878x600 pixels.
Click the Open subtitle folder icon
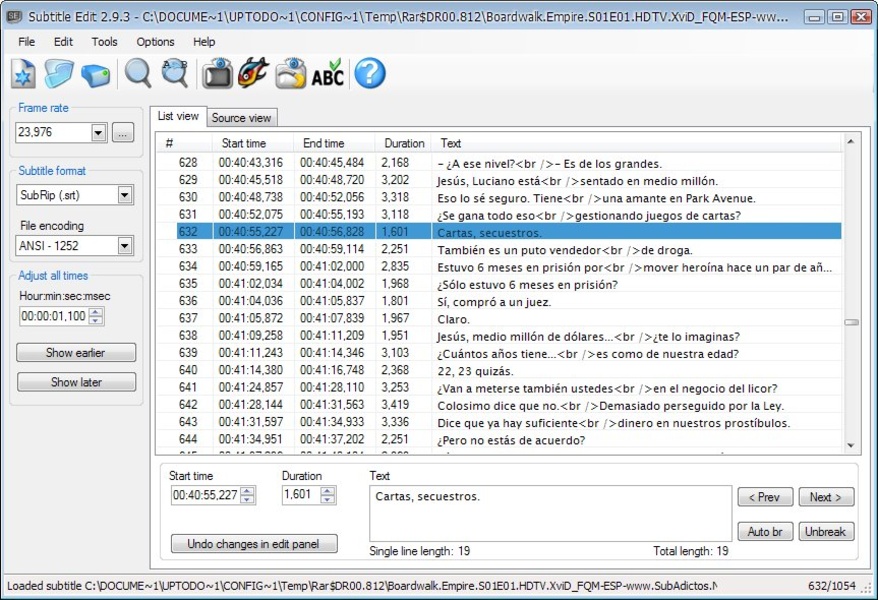tap(59, 74)
